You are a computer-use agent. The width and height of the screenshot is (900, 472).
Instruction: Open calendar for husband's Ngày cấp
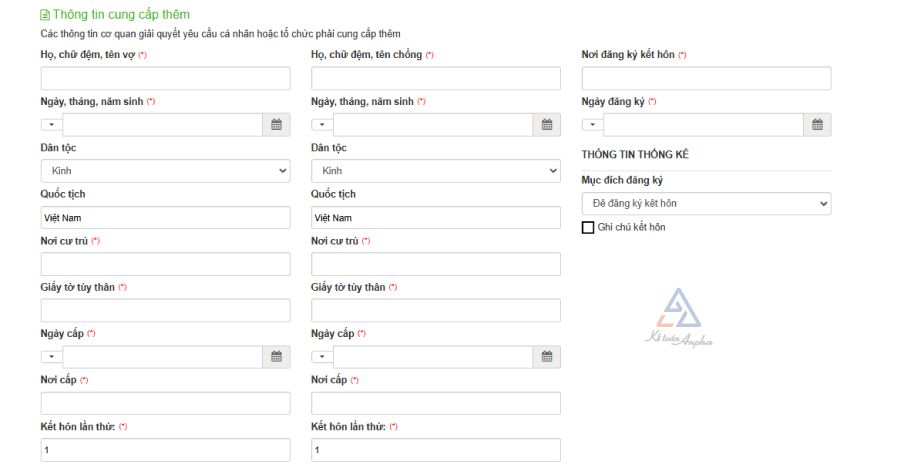(x=546, y=357)
